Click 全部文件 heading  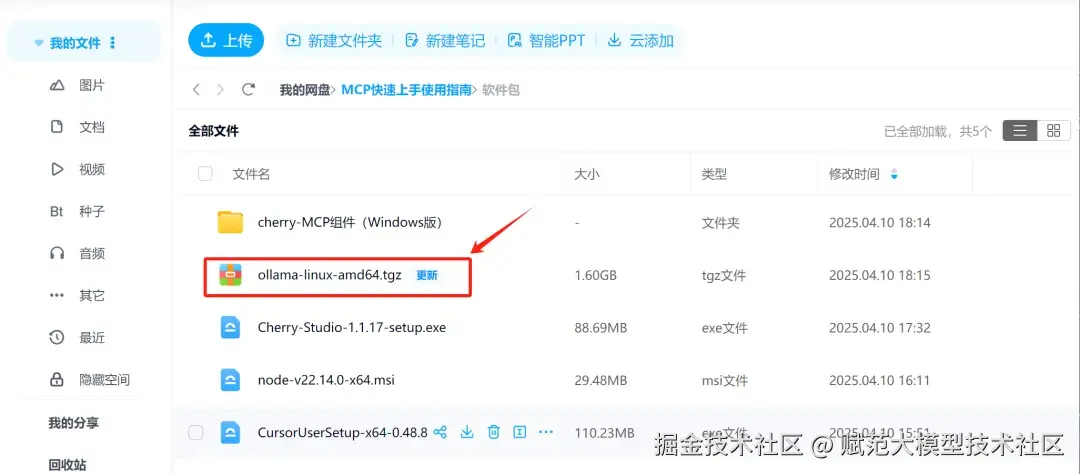214,131
